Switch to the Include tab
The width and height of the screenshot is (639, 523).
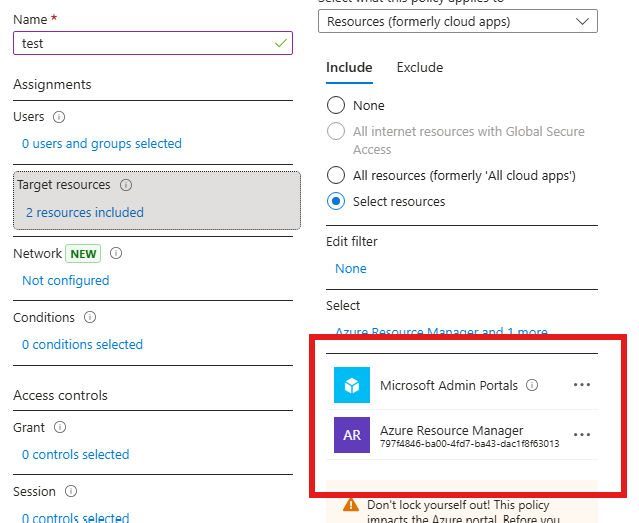coord(349,68)
